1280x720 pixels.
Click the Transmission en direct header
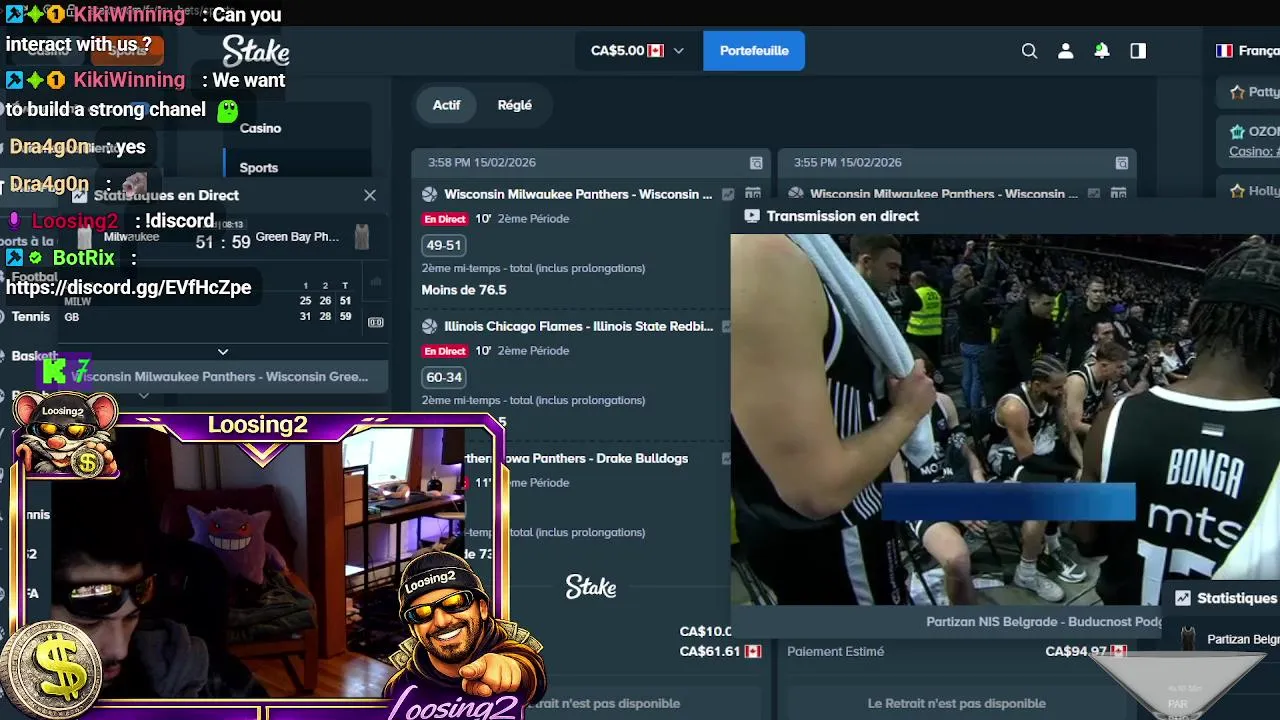pos(843,216)
